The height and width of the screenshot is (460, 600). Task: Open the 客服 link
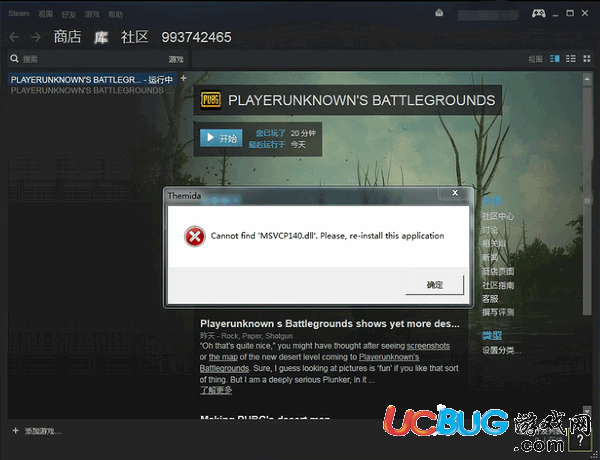[x=490, y=299]
